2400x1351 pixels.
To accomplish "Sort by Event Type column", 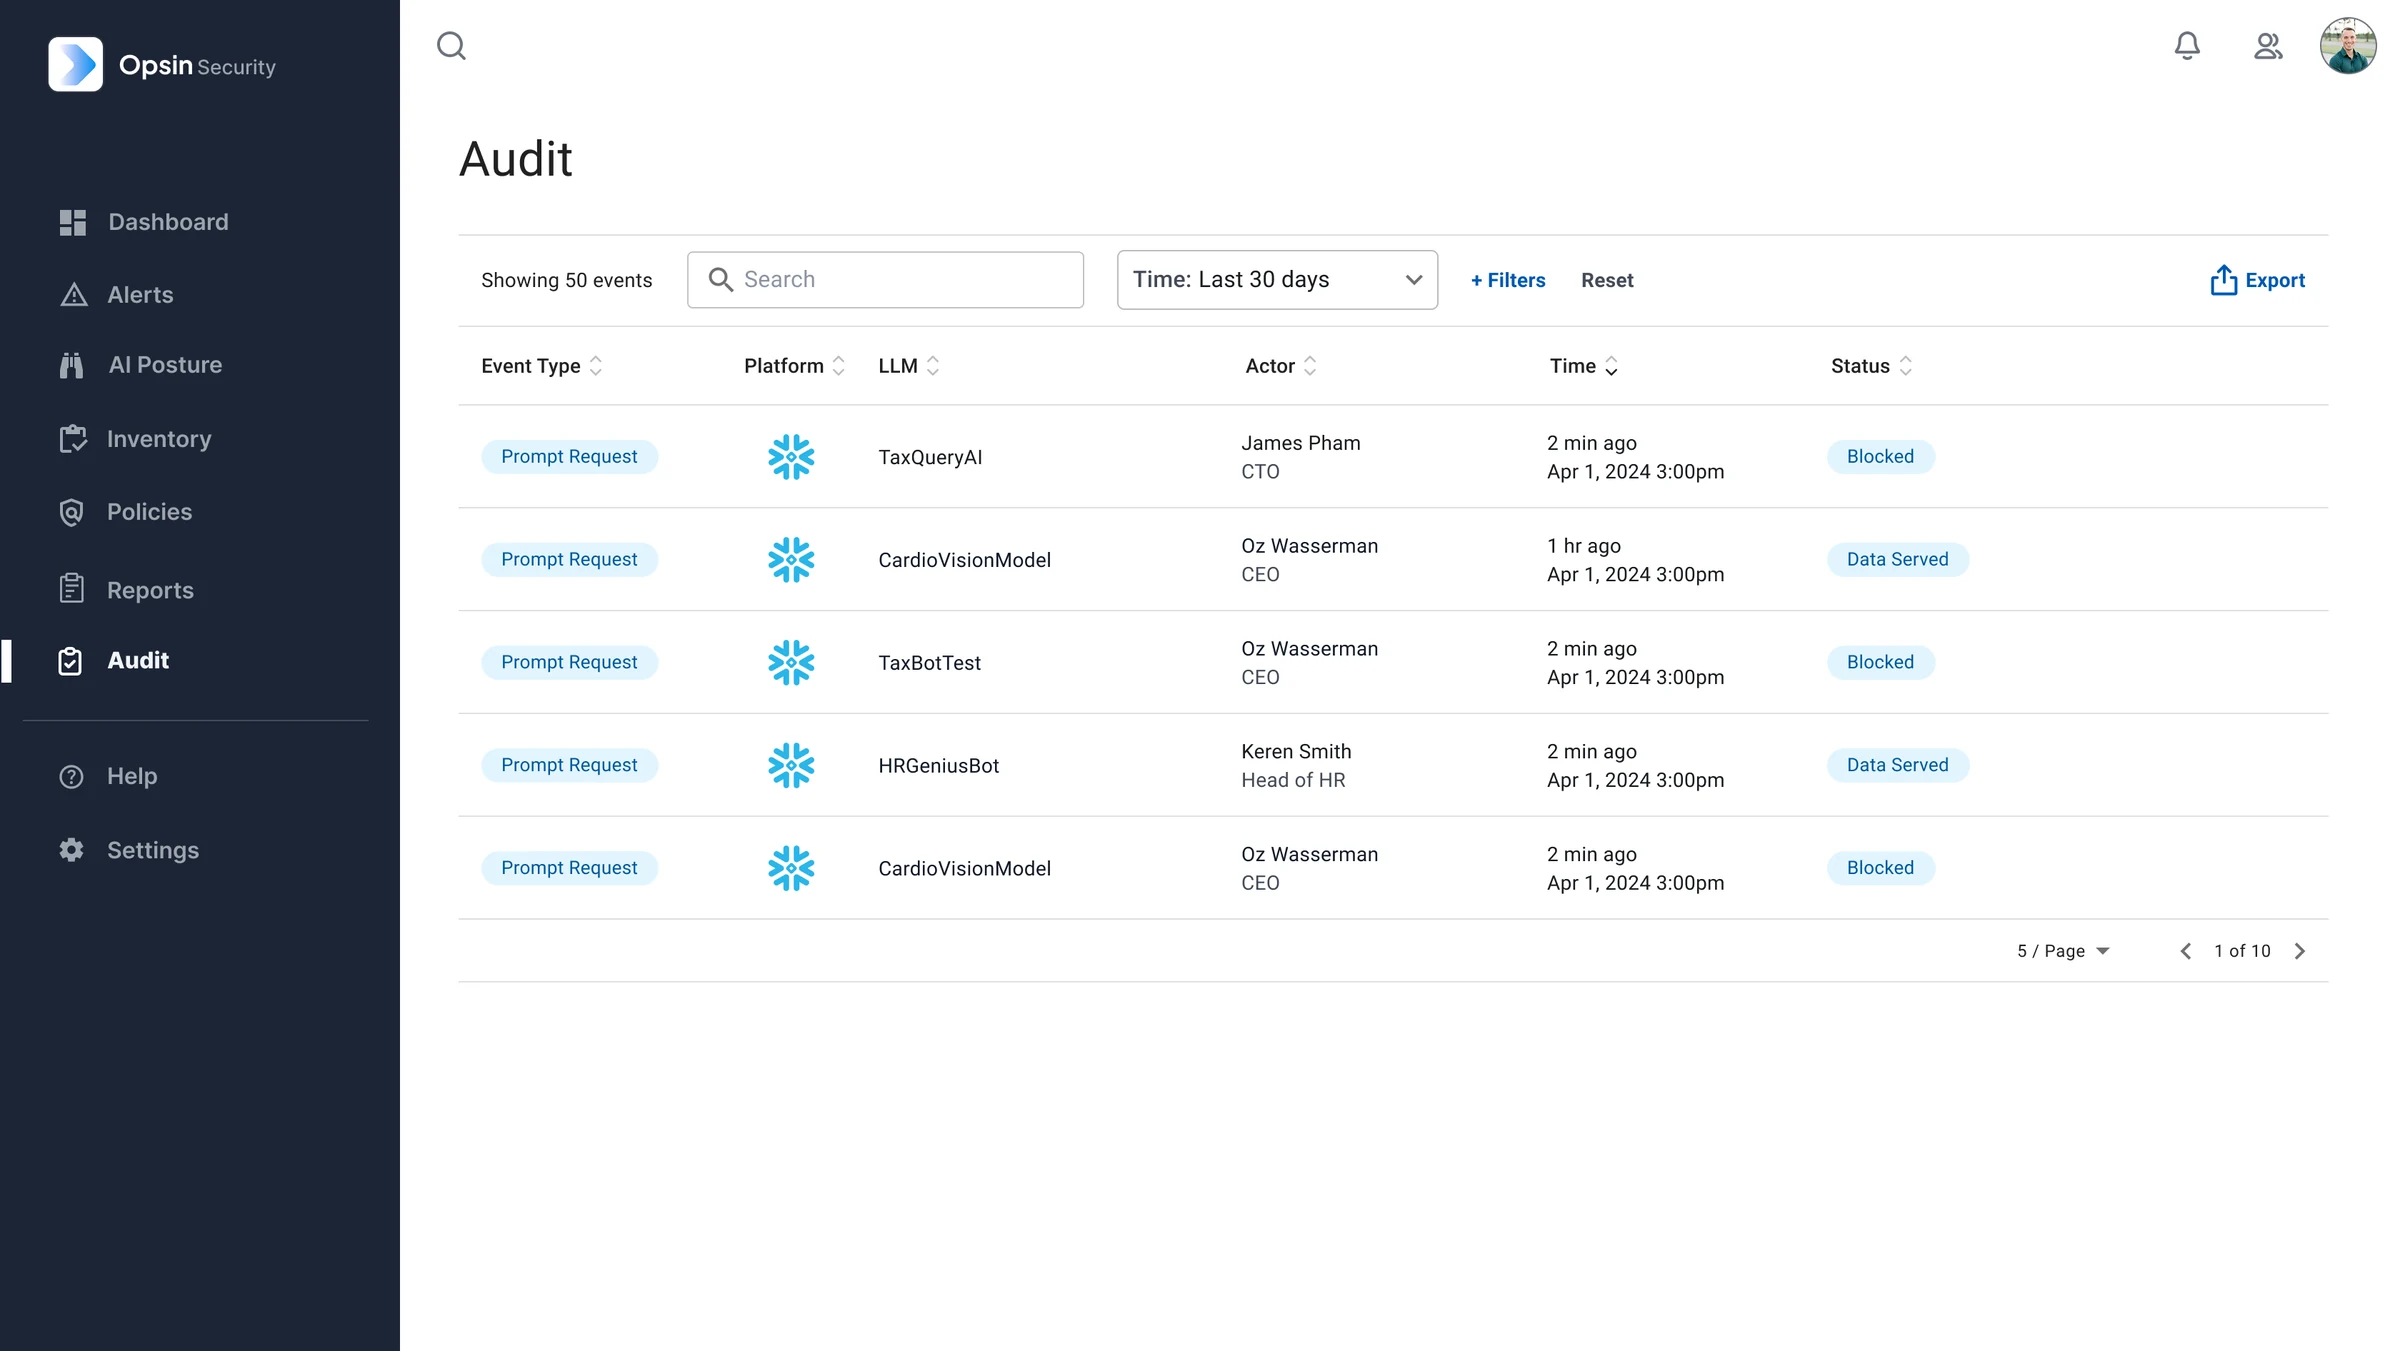I will pyautogui.click(x=541, y=366).
